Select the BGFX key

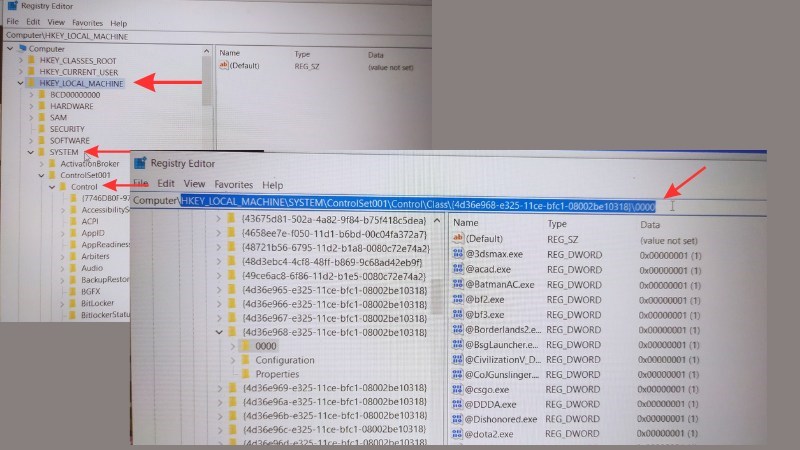click(x=90, y=291)
